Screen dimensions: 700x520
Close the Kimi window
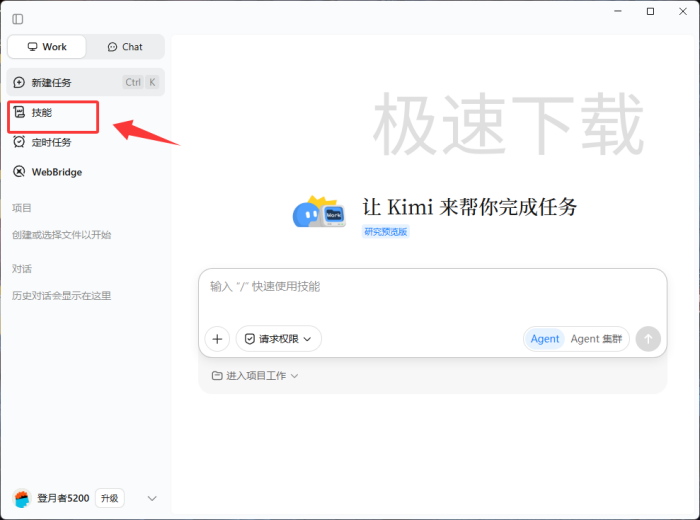pos(683,11)
